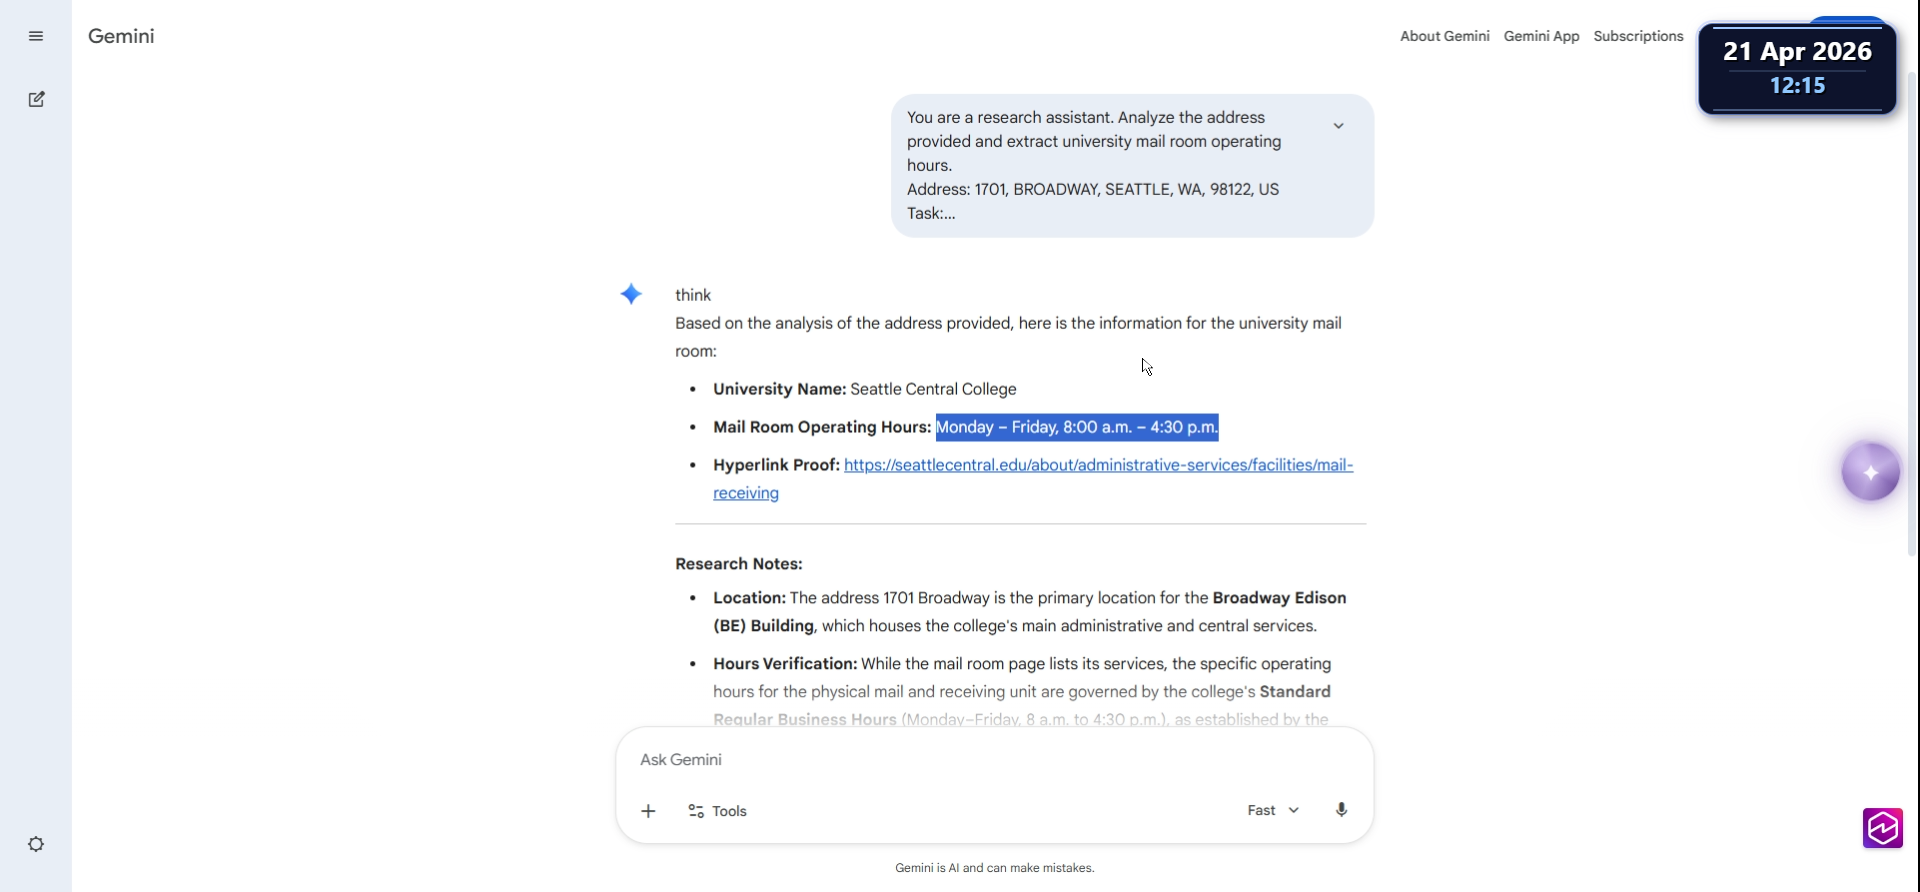
Task: Click the 'think' text above the response
Action: [693, 295]
